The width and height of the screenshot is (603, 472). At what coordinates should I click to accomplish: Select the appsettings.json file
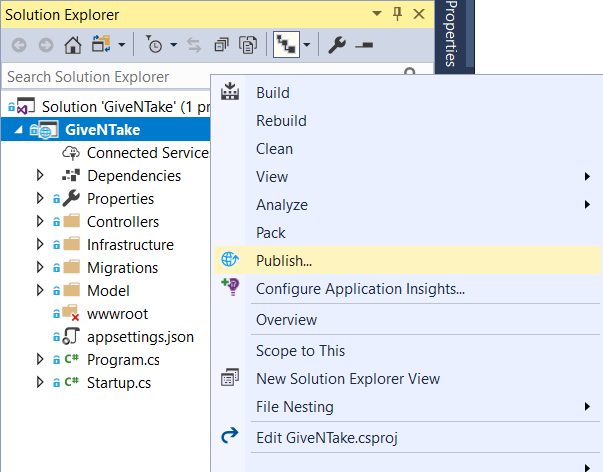140,337
